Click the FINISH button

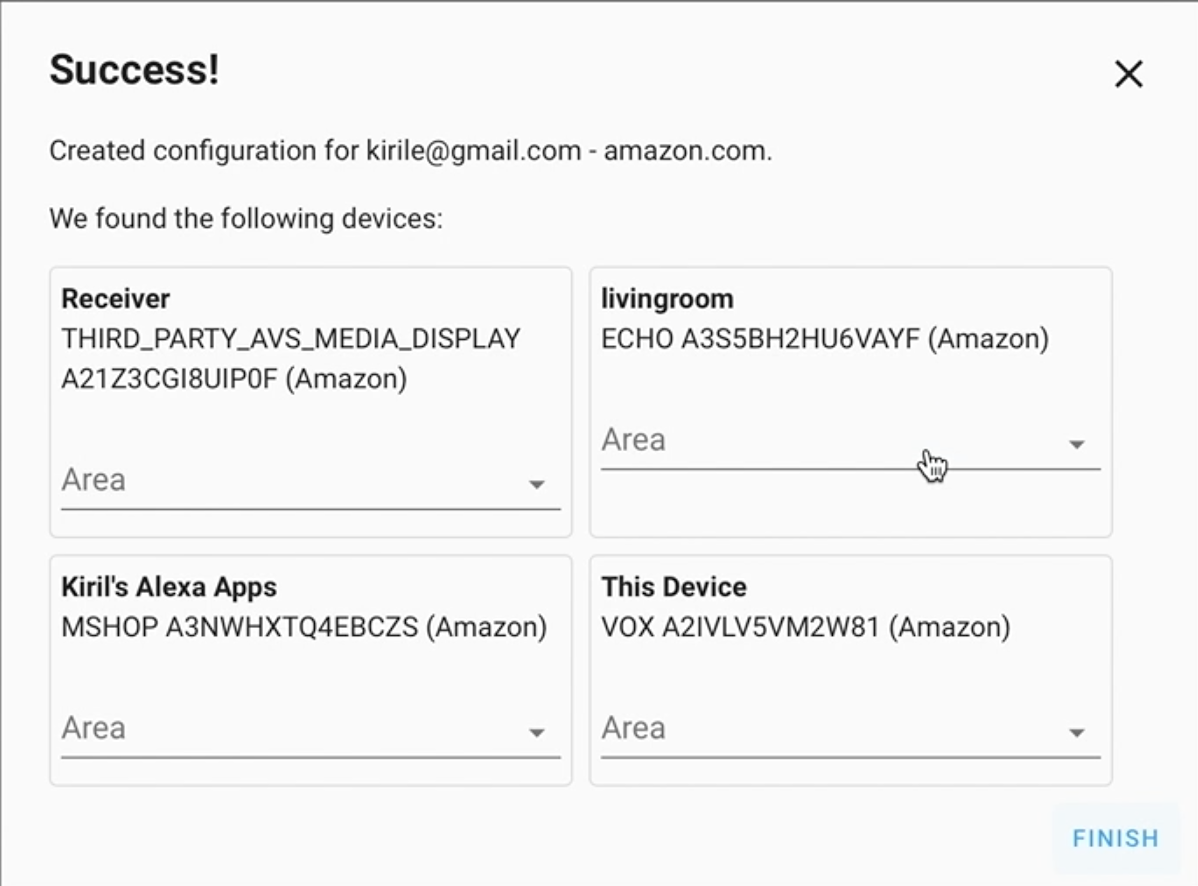coord(1115,838)
